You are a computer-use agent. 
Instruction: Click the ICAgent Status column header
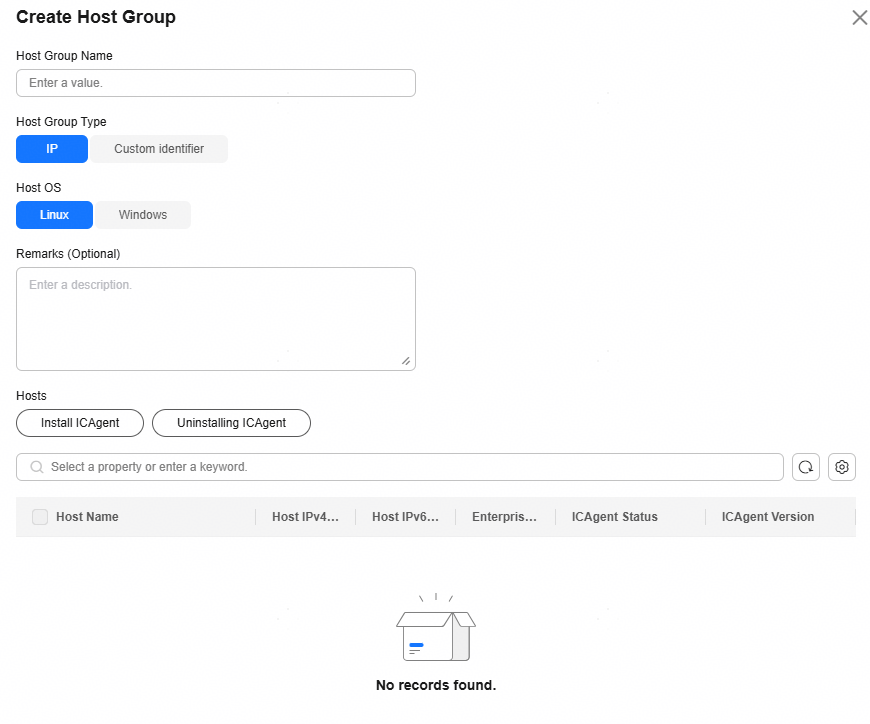(614, 517)
